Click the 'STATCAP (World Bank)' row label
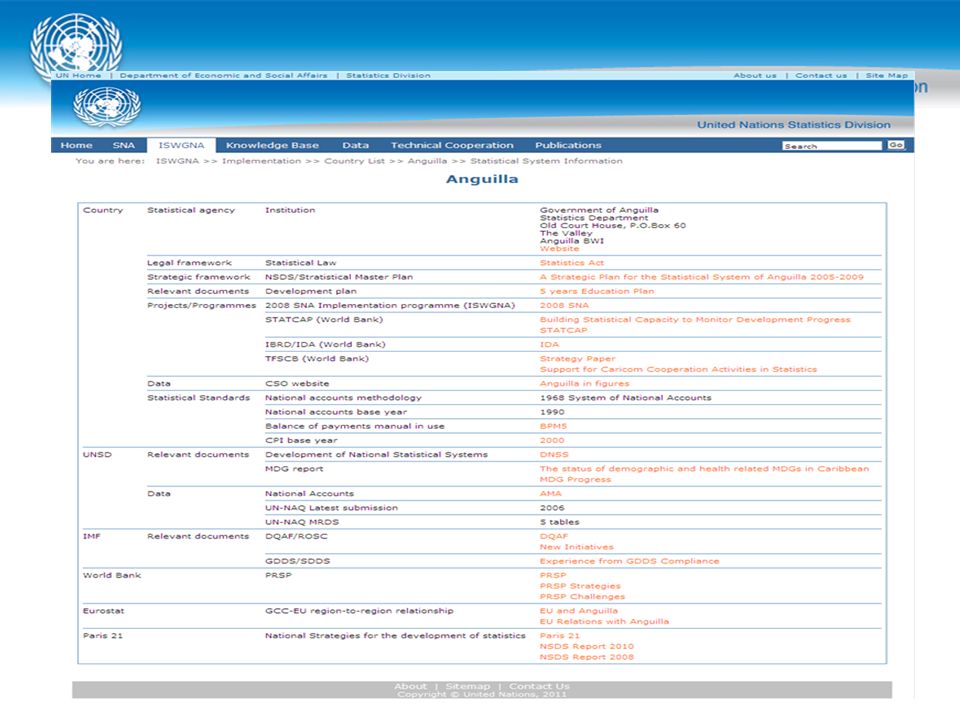Screen dimensions: 960x720 (x=324, y=320)
